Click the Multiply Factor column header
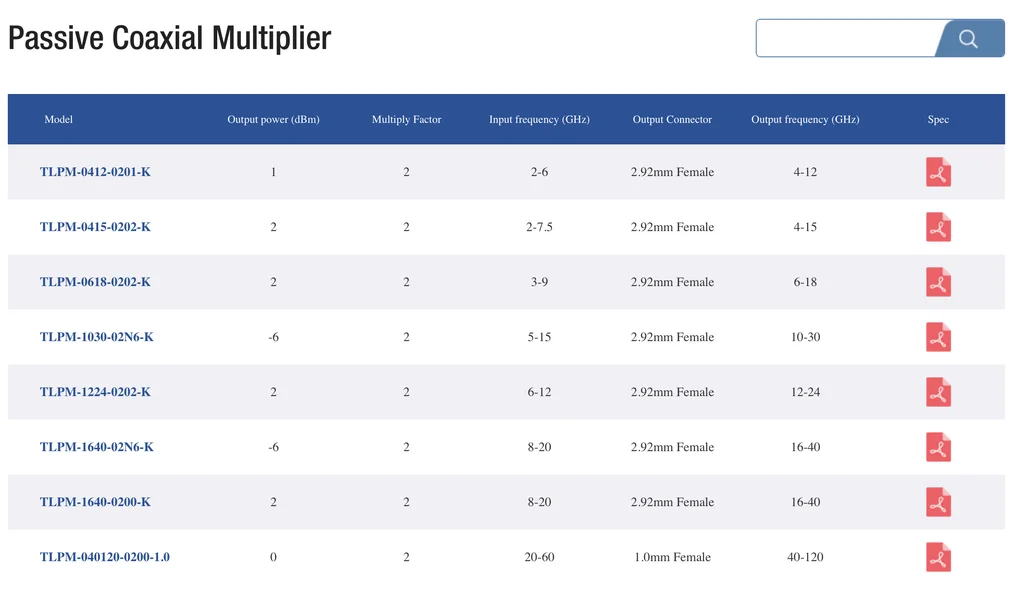 pyautogui.click(x=406, y=120)
